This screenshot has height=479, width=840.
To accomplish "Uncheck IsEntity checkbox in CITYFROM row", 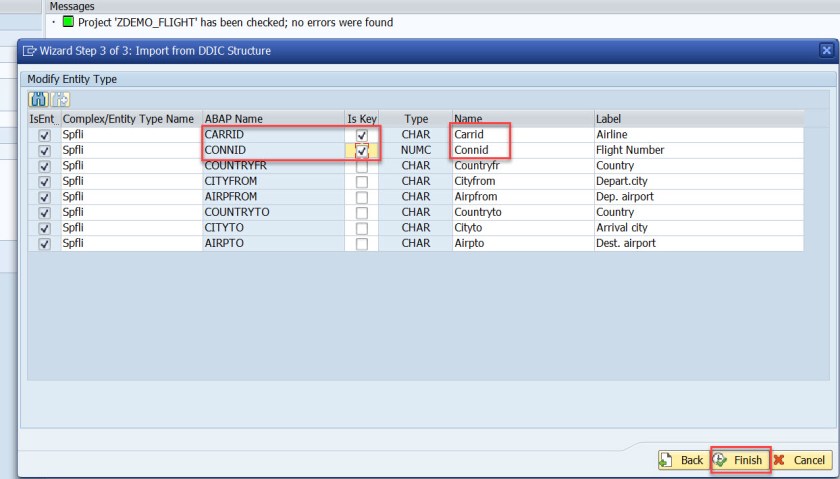I will tap(44, 182).
